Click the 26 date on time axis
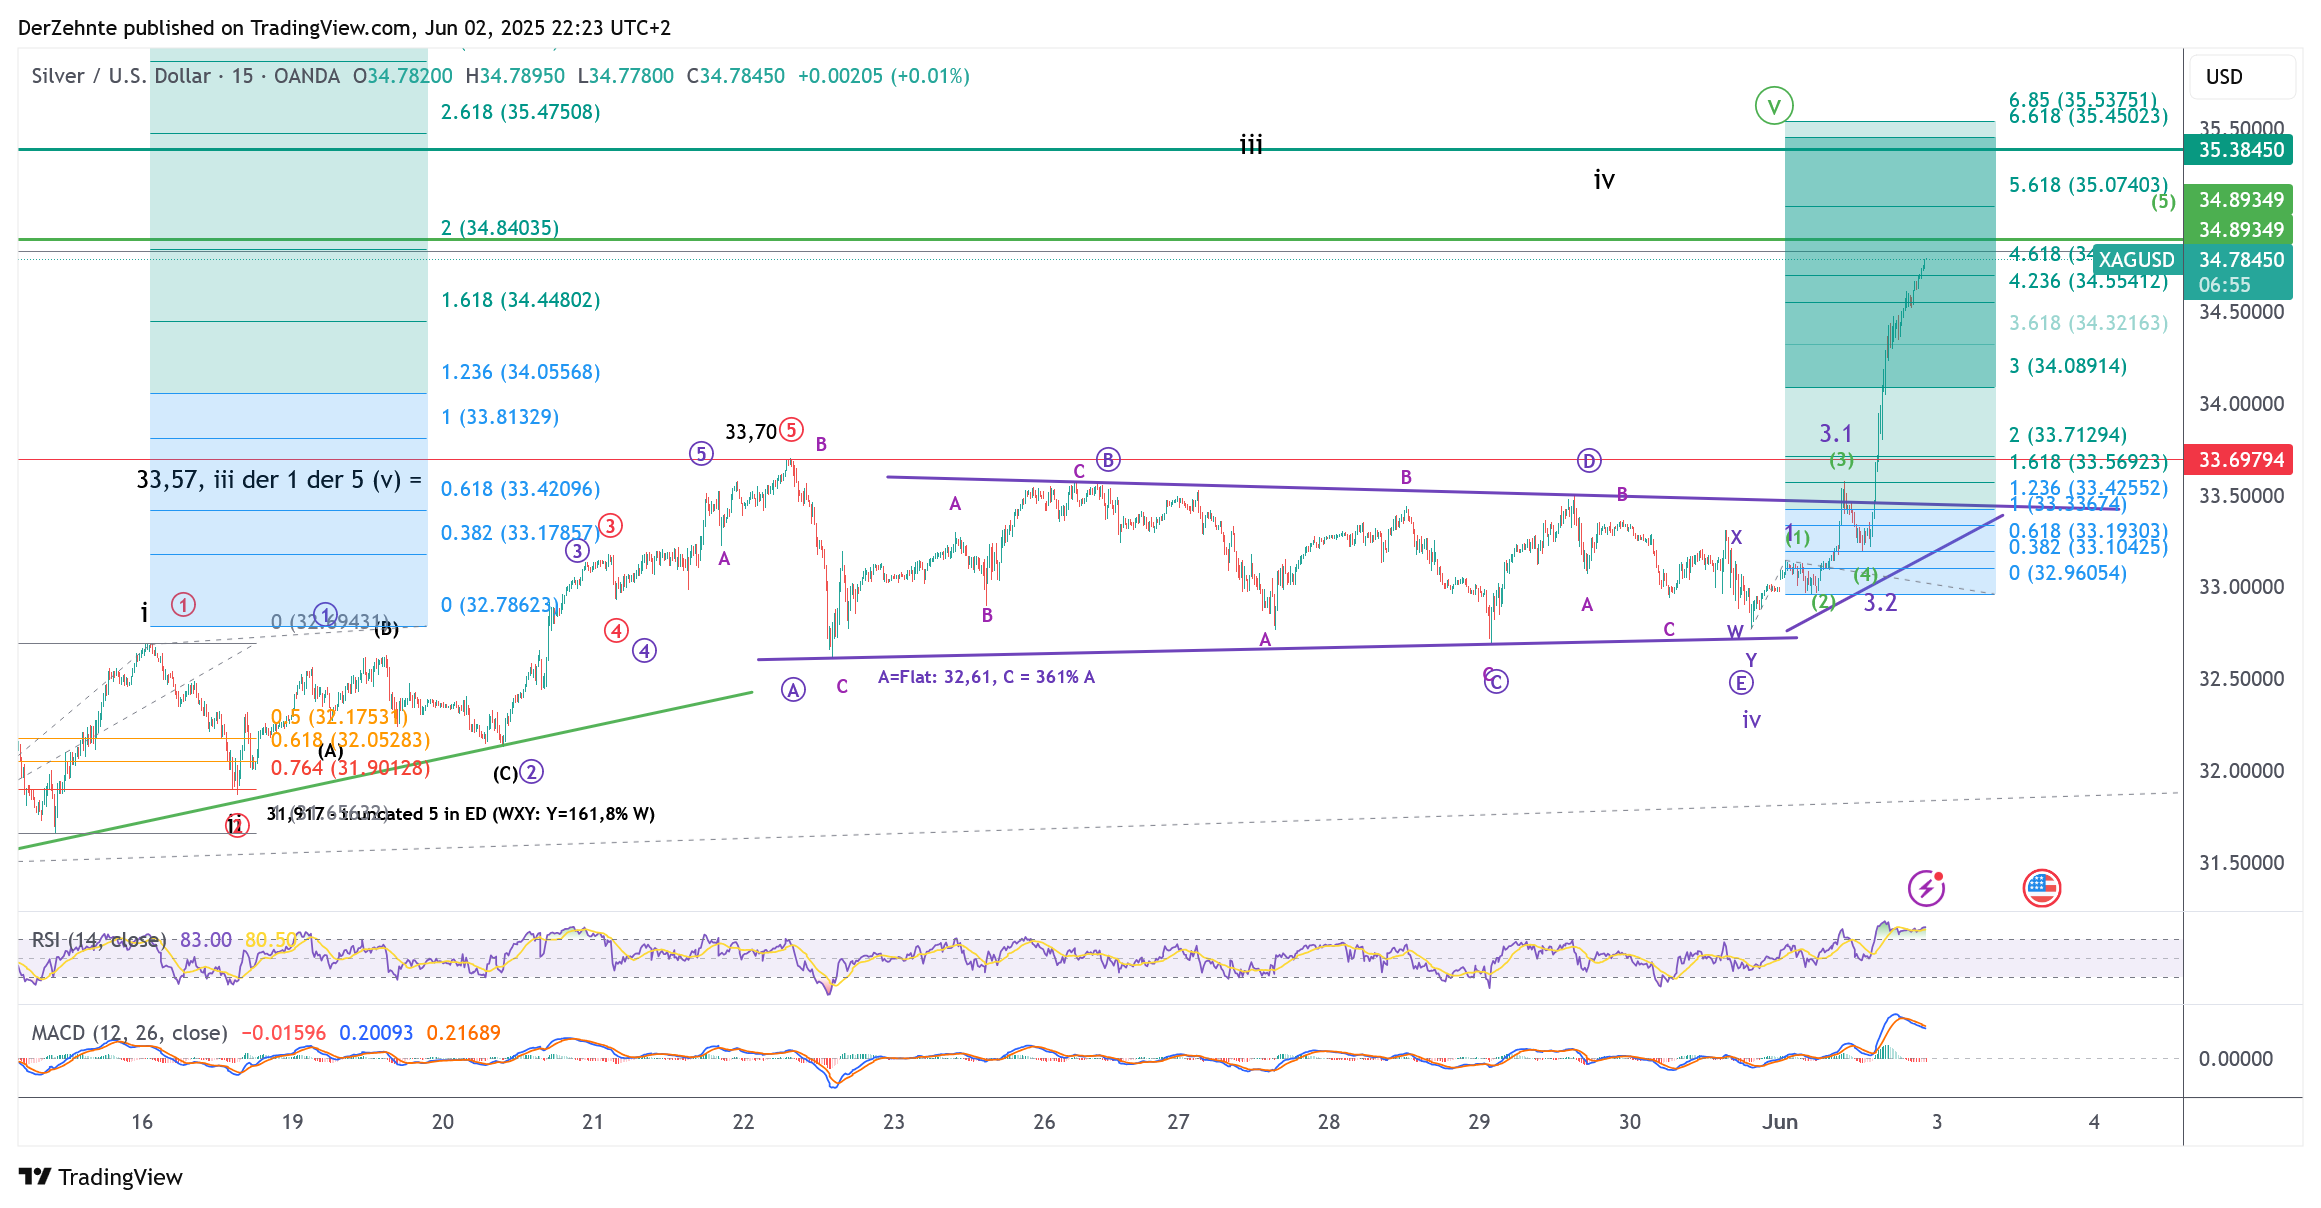Image resolution: width=2321 pixels, height=1208 pixels. (1044, 1122)
